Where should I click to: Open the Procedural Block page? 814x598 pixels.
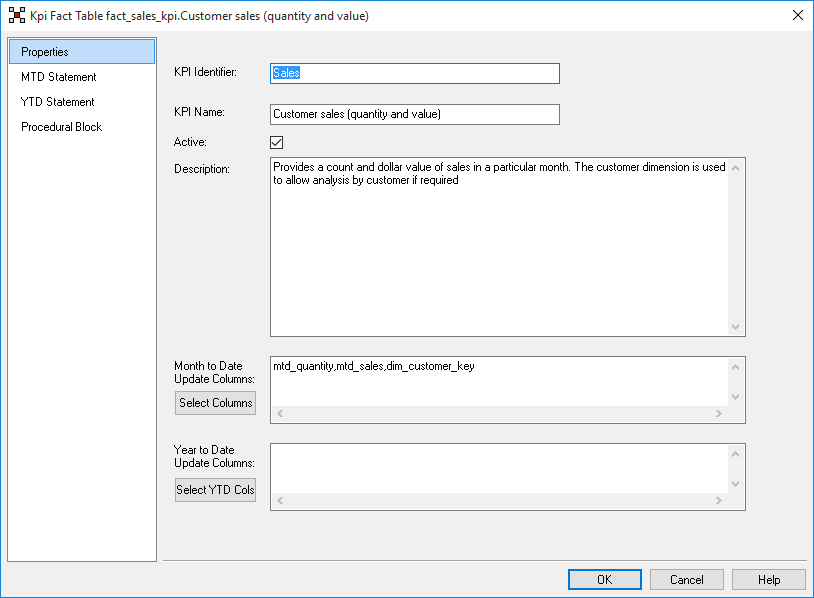coord(62,127)
